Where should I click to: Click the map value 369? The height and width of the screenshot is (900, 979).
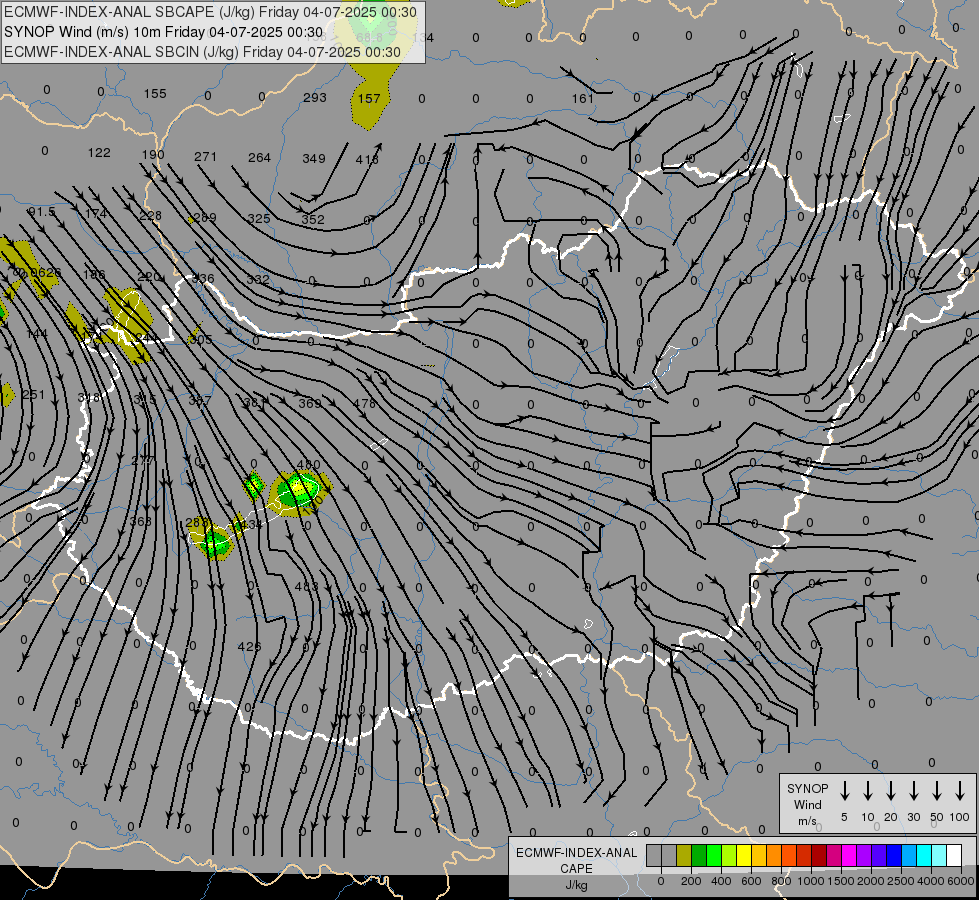pos(310,403)
